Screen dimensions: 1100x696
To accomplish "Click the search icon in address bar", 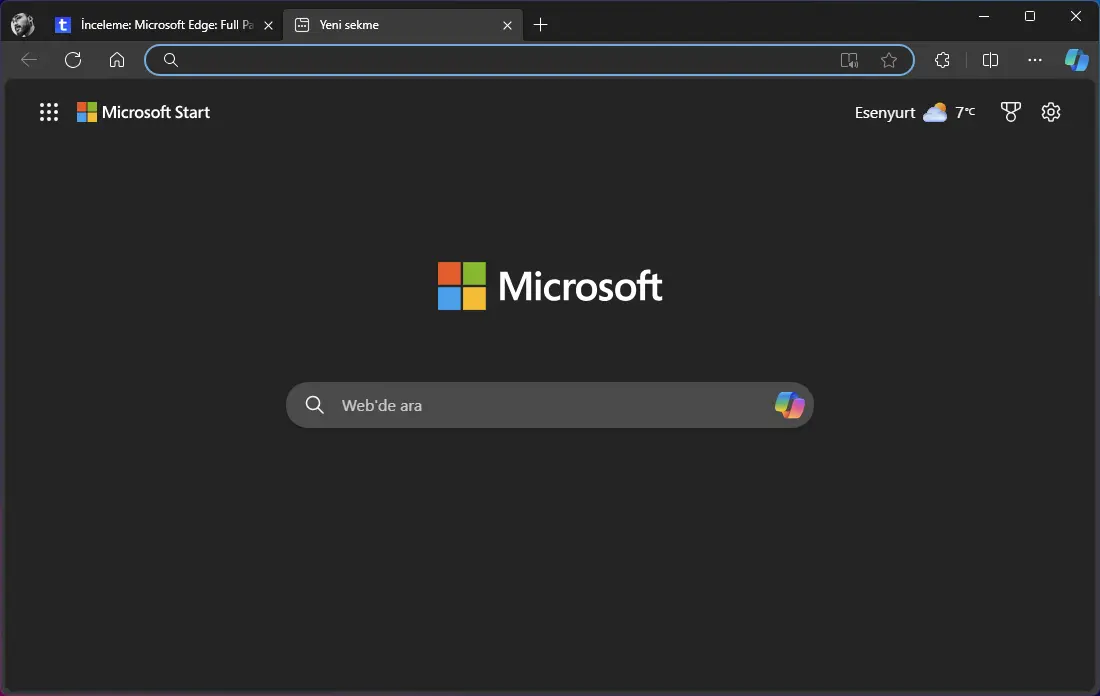I will [x=170, y=60].
